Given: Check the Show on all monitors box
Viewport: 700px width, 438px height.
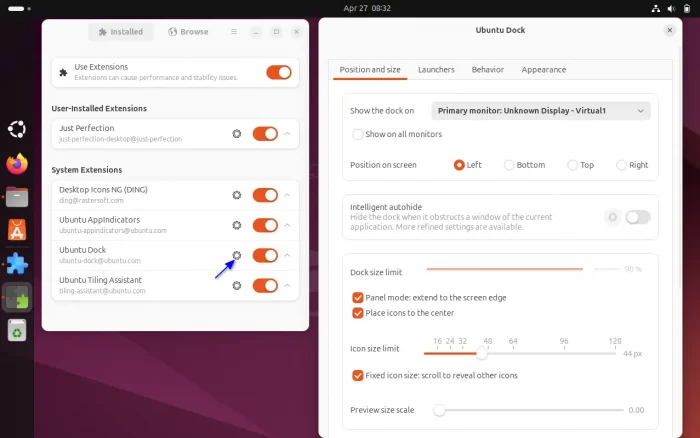Looking at the screenshot, I should pyautogui.click(x=358, y=134).
